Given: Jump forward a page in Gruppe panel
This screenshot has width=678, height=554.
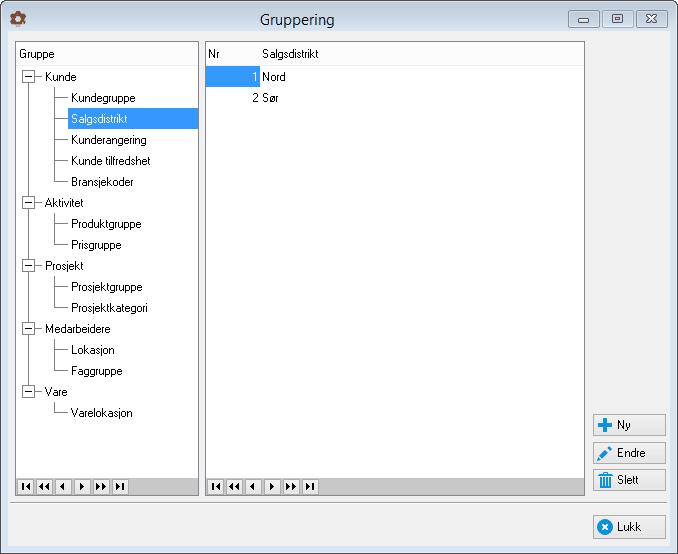Looking at the screenshot, I should click(x=101, y=487).
